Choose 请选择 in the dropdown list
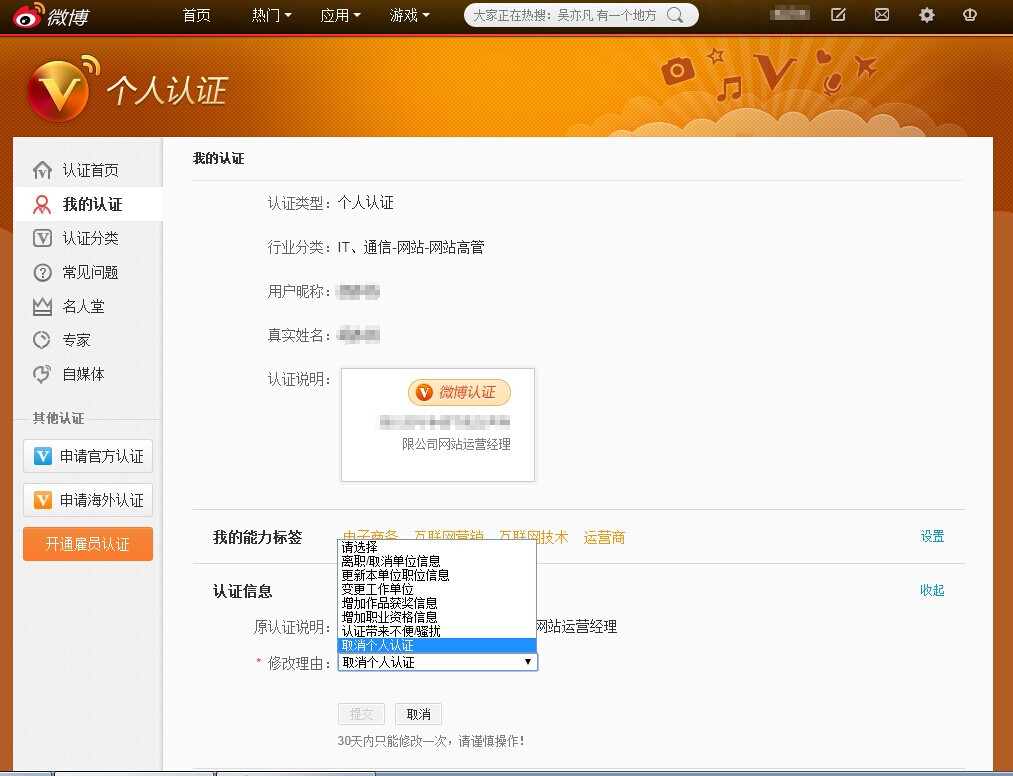 pyautogui.click(x=437, y=547)
